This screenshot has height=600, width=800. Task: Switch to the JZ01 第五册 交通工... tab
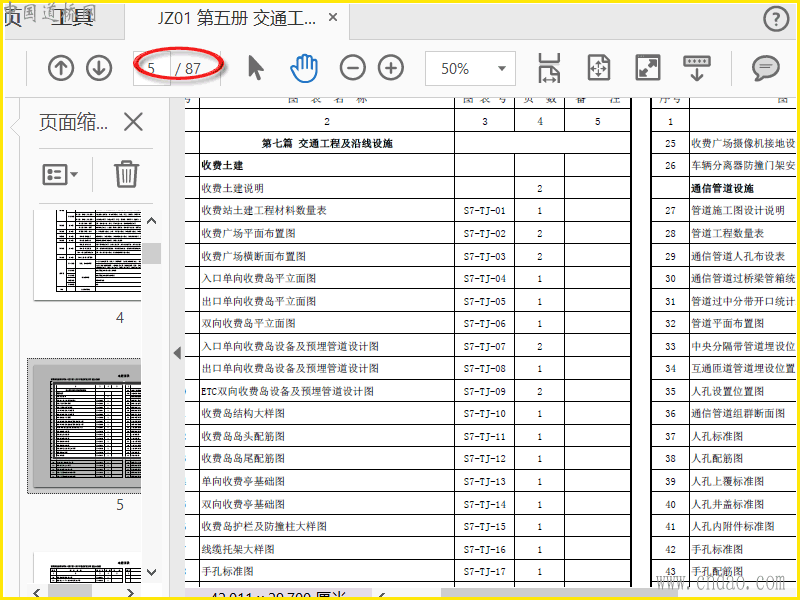click(x=236, y=18)
